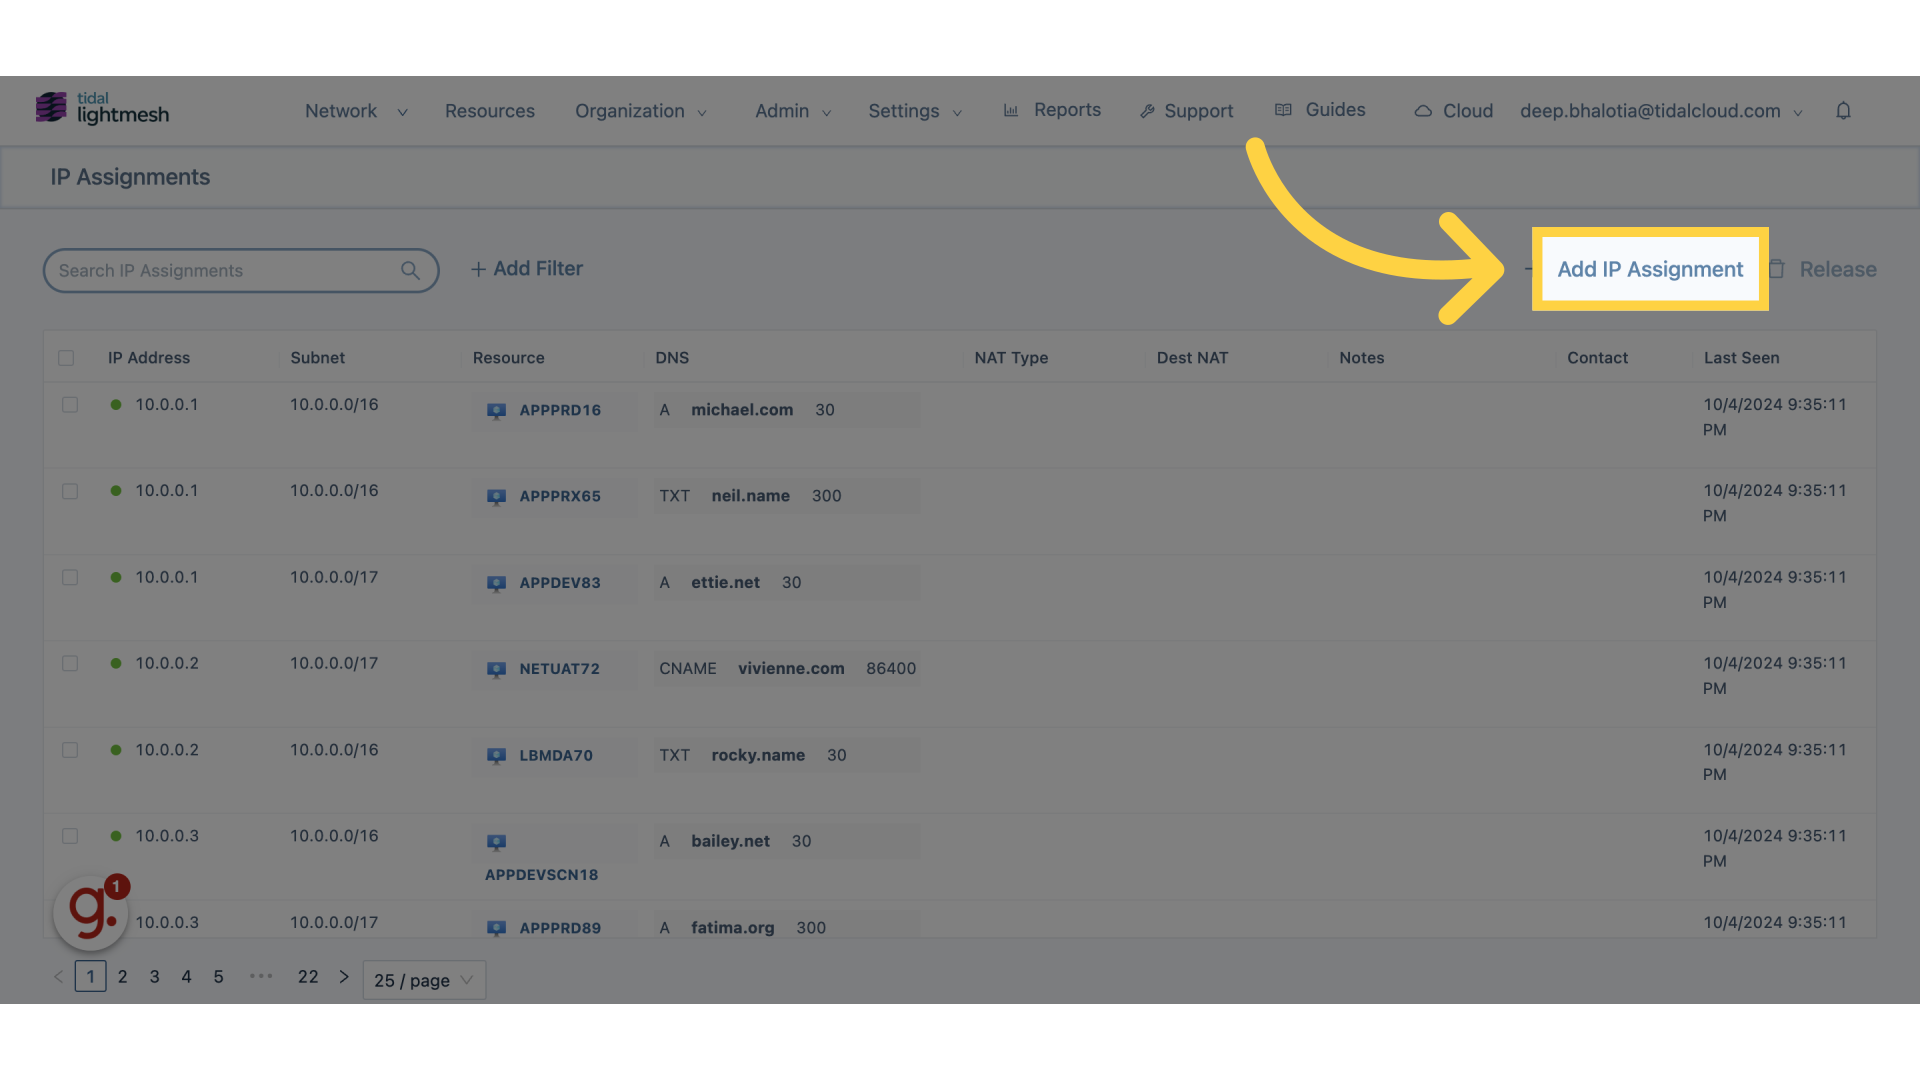Enable the select-all checkbox
1920x1080 pixels.
click(x=66, y=357)
